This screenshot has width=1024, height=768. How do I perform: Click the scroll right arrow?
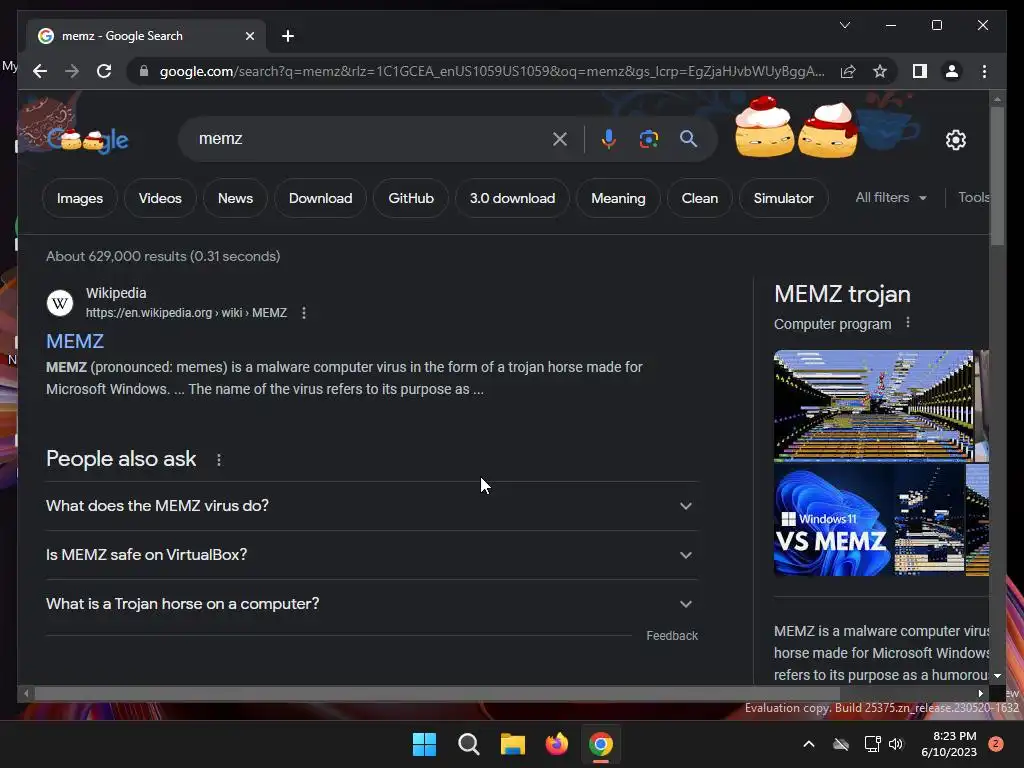click(x=981, y=694)
